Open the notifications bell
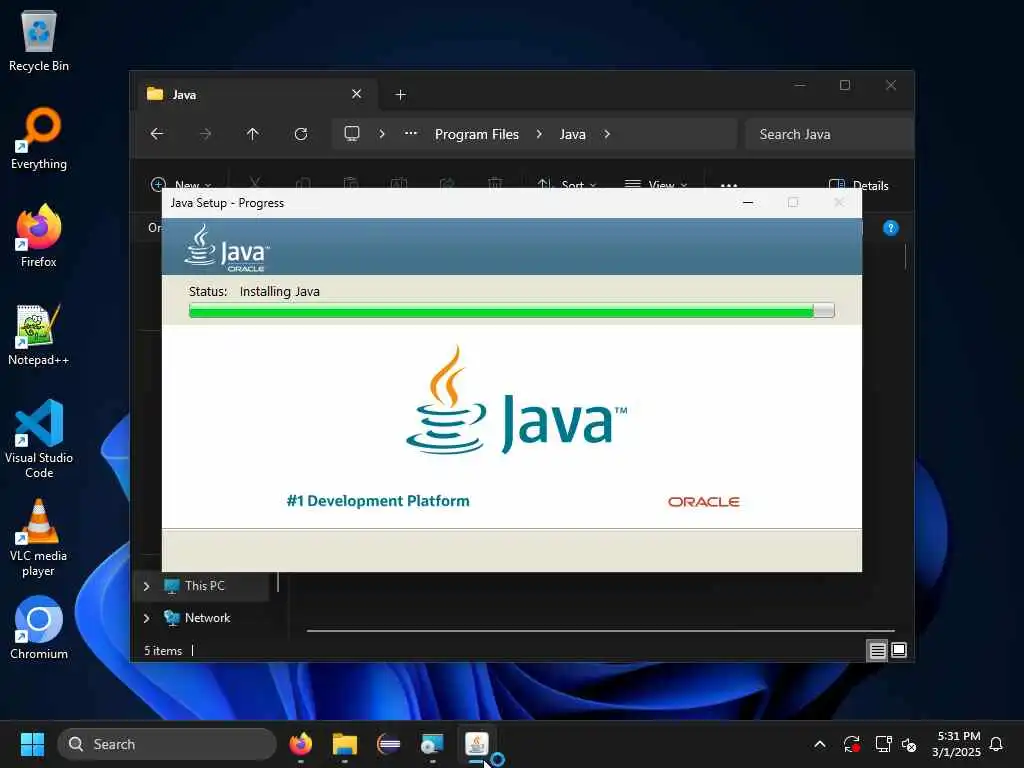Image resolution: width=1024 pixels, height=768 pixels. pyautogui.click(x=997, y=744)
